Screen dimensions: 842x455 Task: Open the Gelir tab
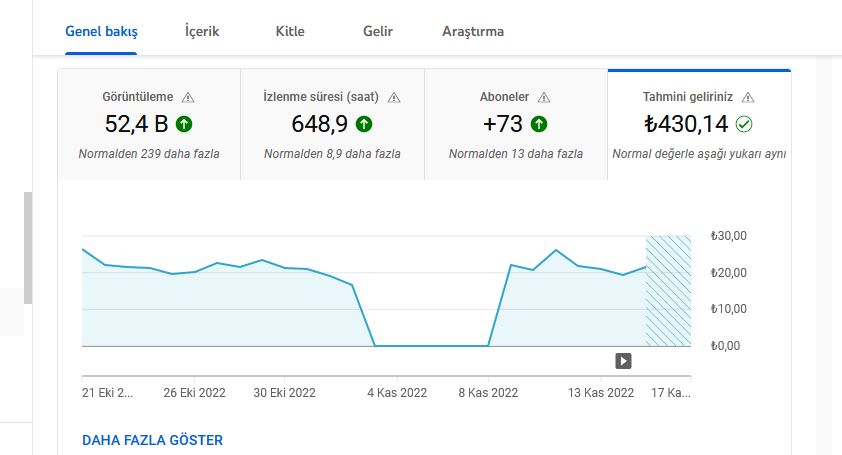[x=378, y=31]
